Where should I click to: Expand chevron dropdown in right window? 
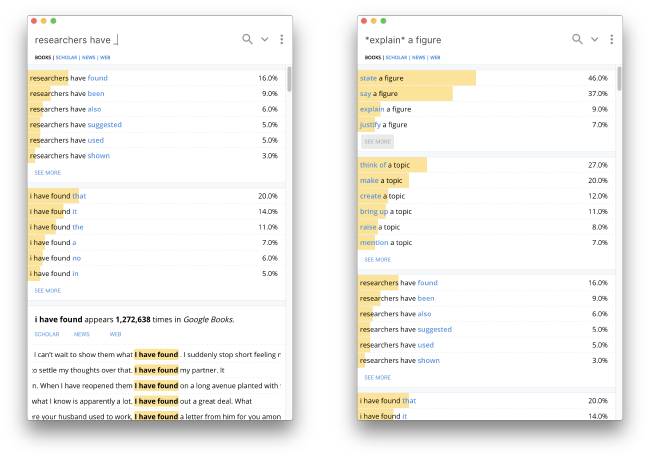pyautogui.click(x=594, y=39)
